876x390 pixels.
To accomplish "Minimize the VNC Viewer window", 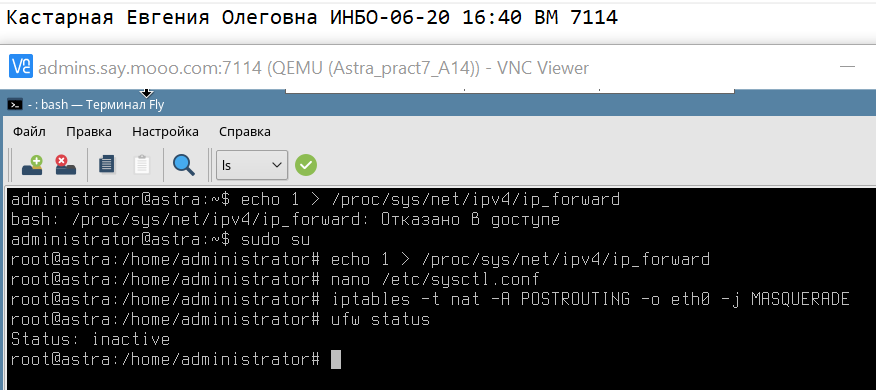I will (x=848, y=67).
